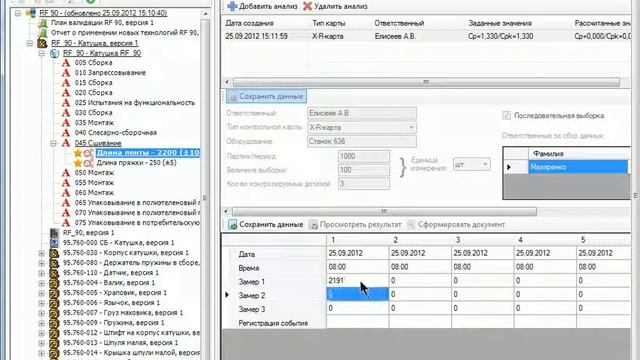The width and height of the screenshot is (640, 360).
Task: Select 035 Монтаж tree item
Action: tap(94, 123)
